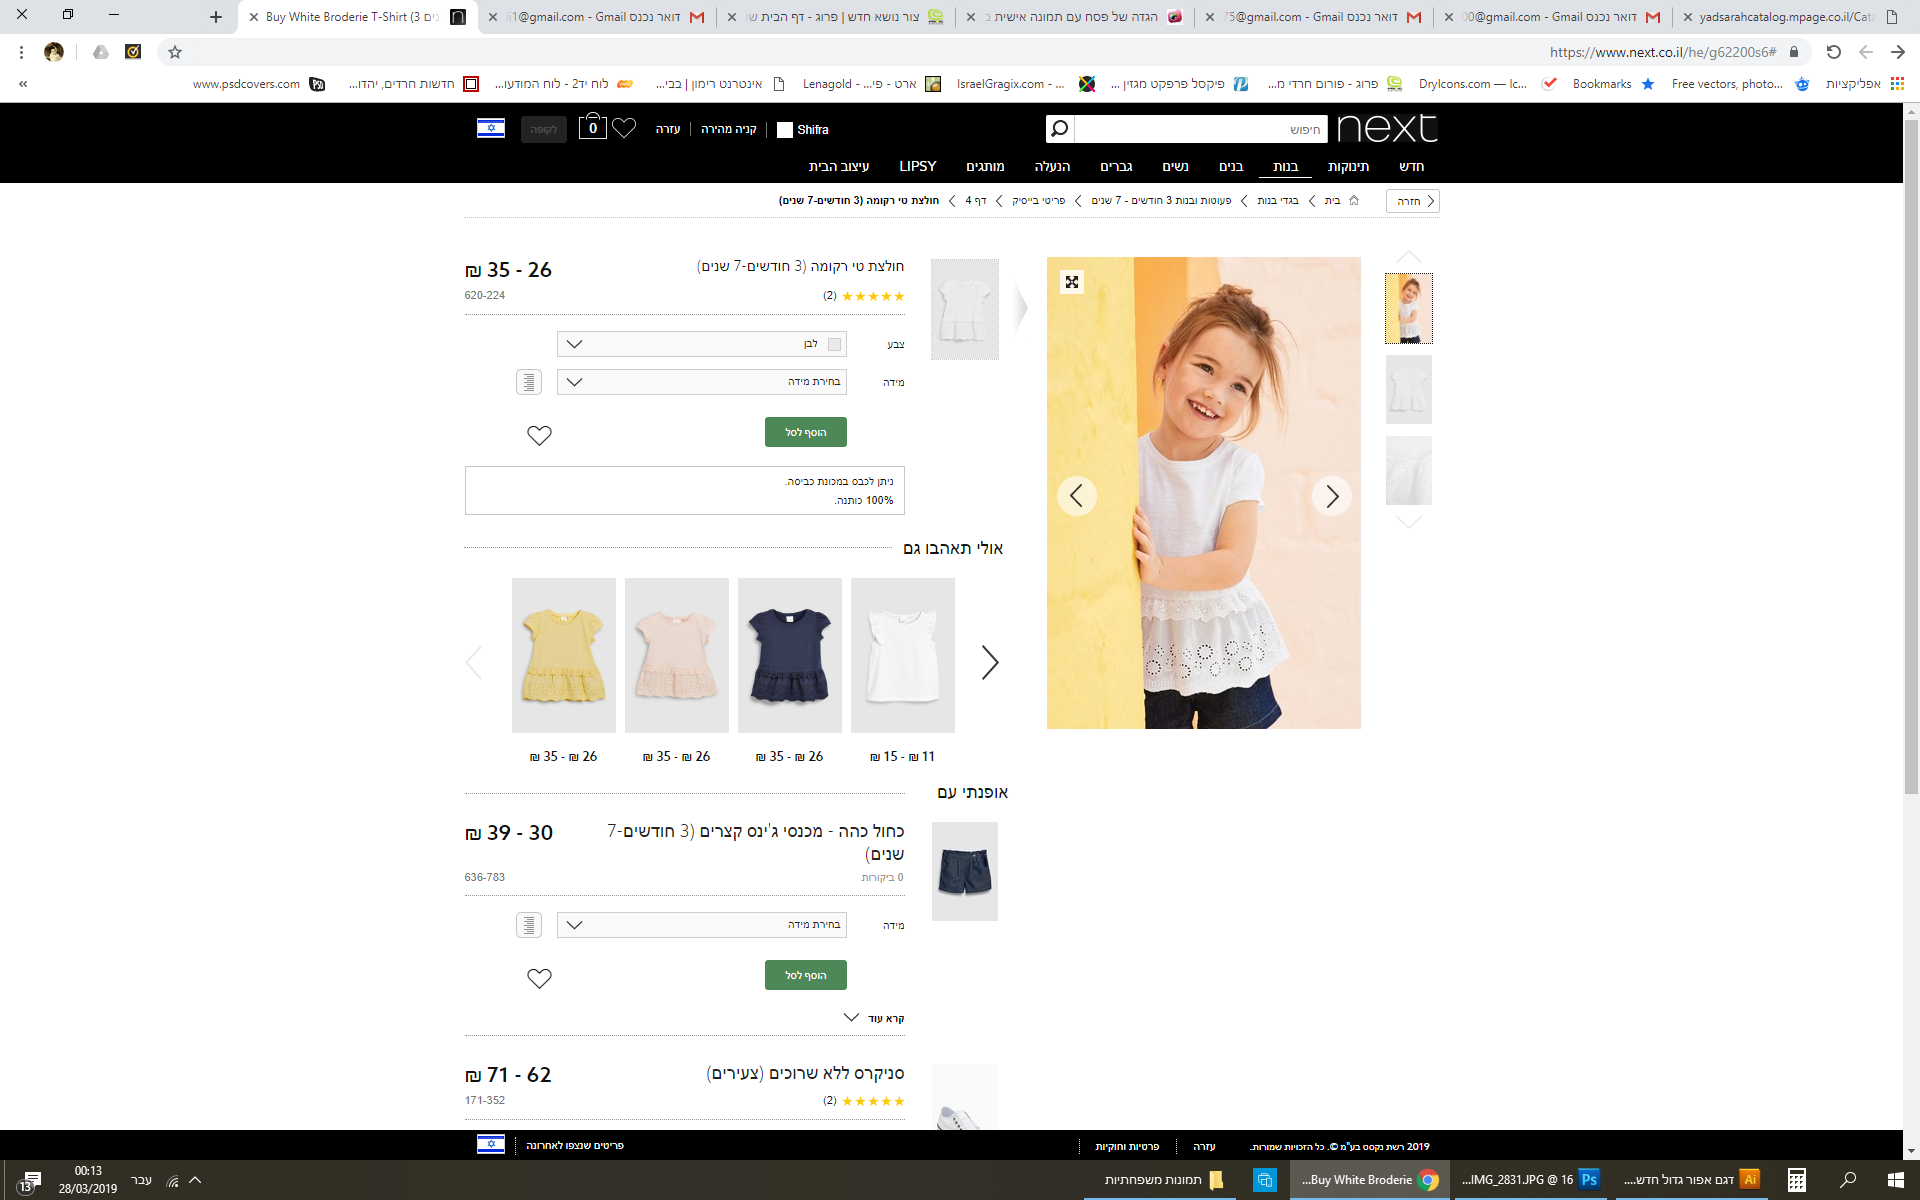Click the search input field
This screenshot has width=1920, height=1200.
1200,129
